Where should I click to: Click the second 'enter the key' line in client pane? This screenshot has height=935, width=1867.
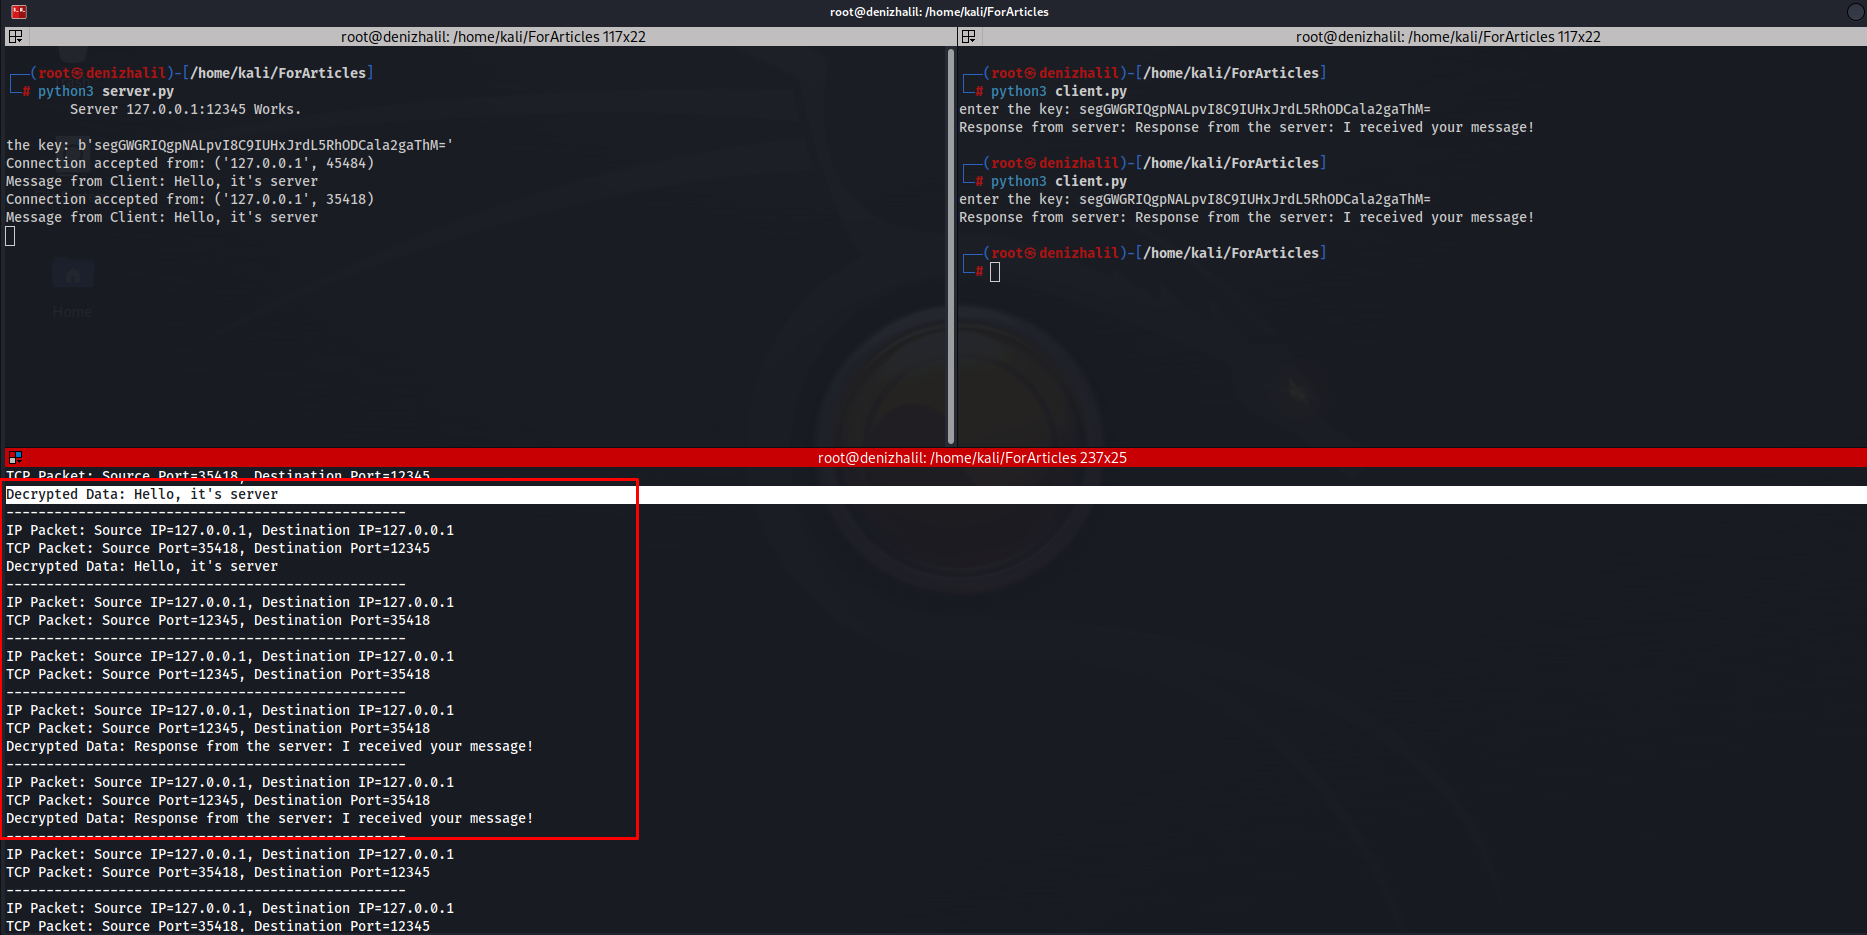[x=1194, y=199]
